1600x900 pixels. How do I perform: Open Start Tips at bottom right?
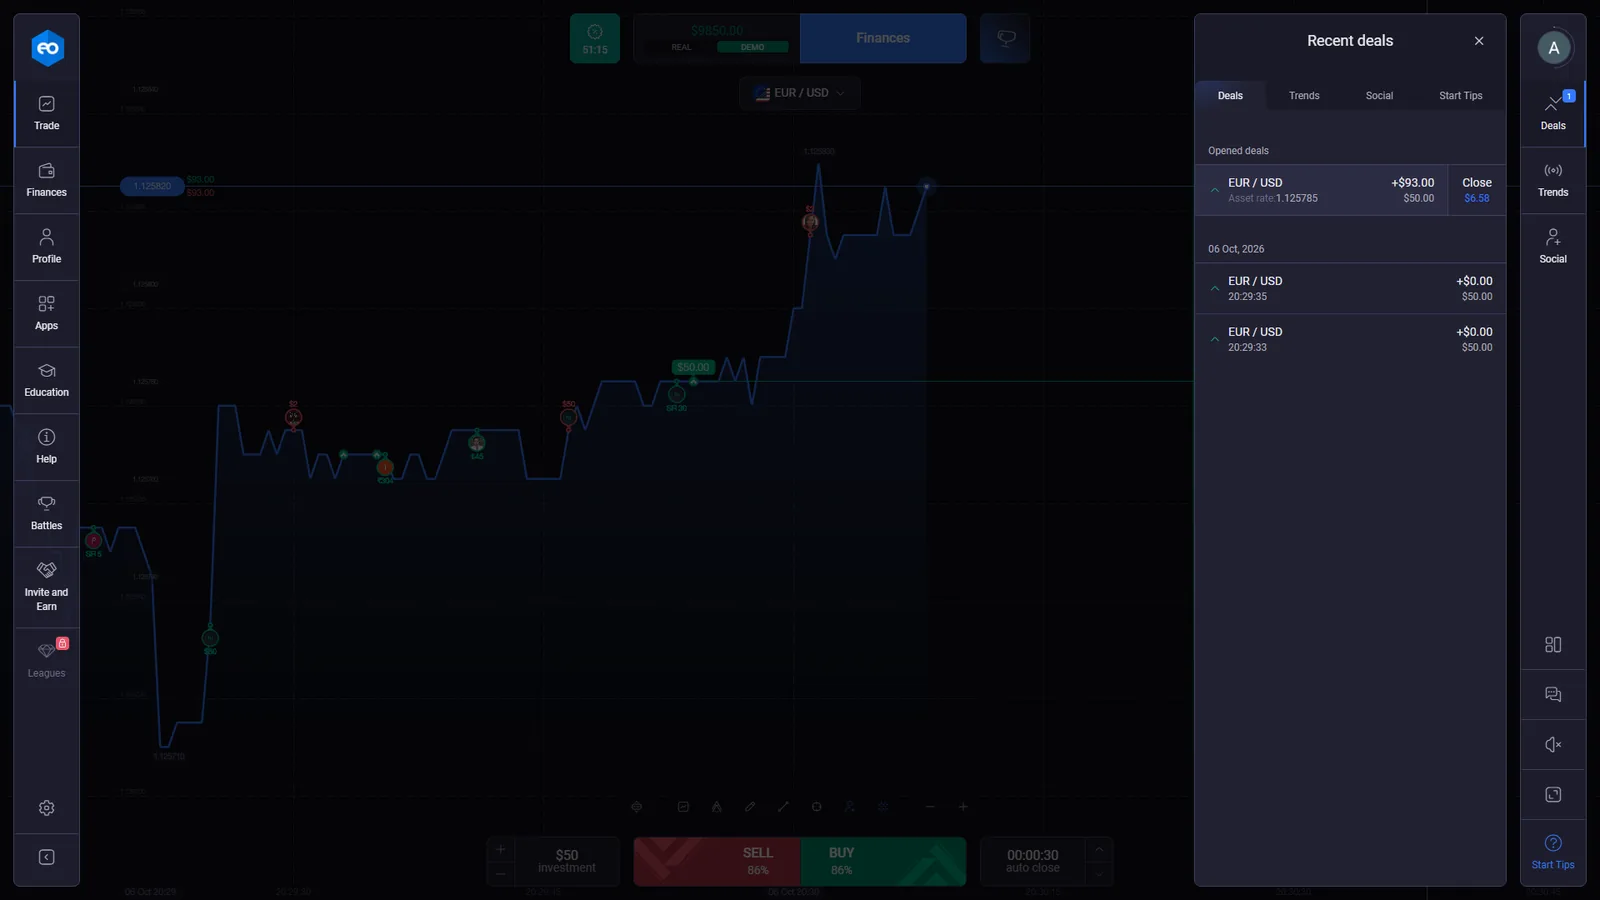click(x=1553, y=852)
